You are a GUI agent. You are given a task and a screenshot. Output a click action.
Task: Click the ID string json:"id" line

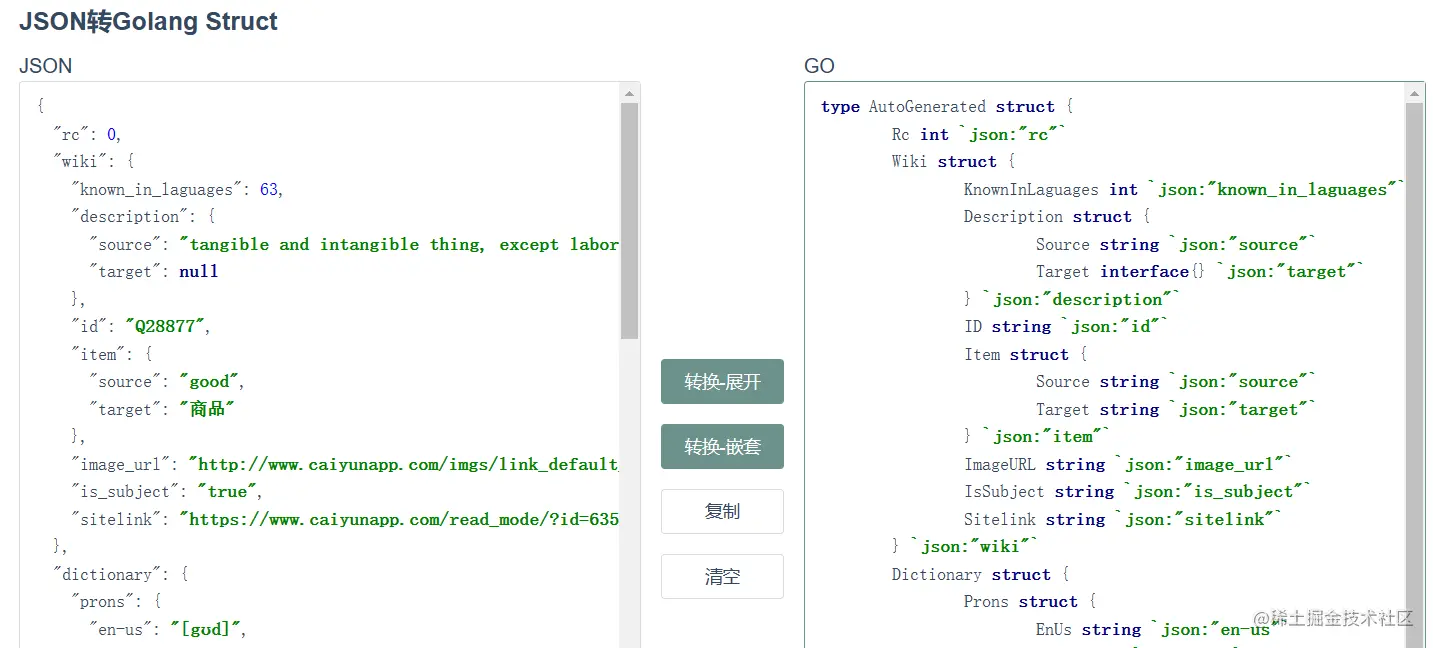(x=1066, y=326)
